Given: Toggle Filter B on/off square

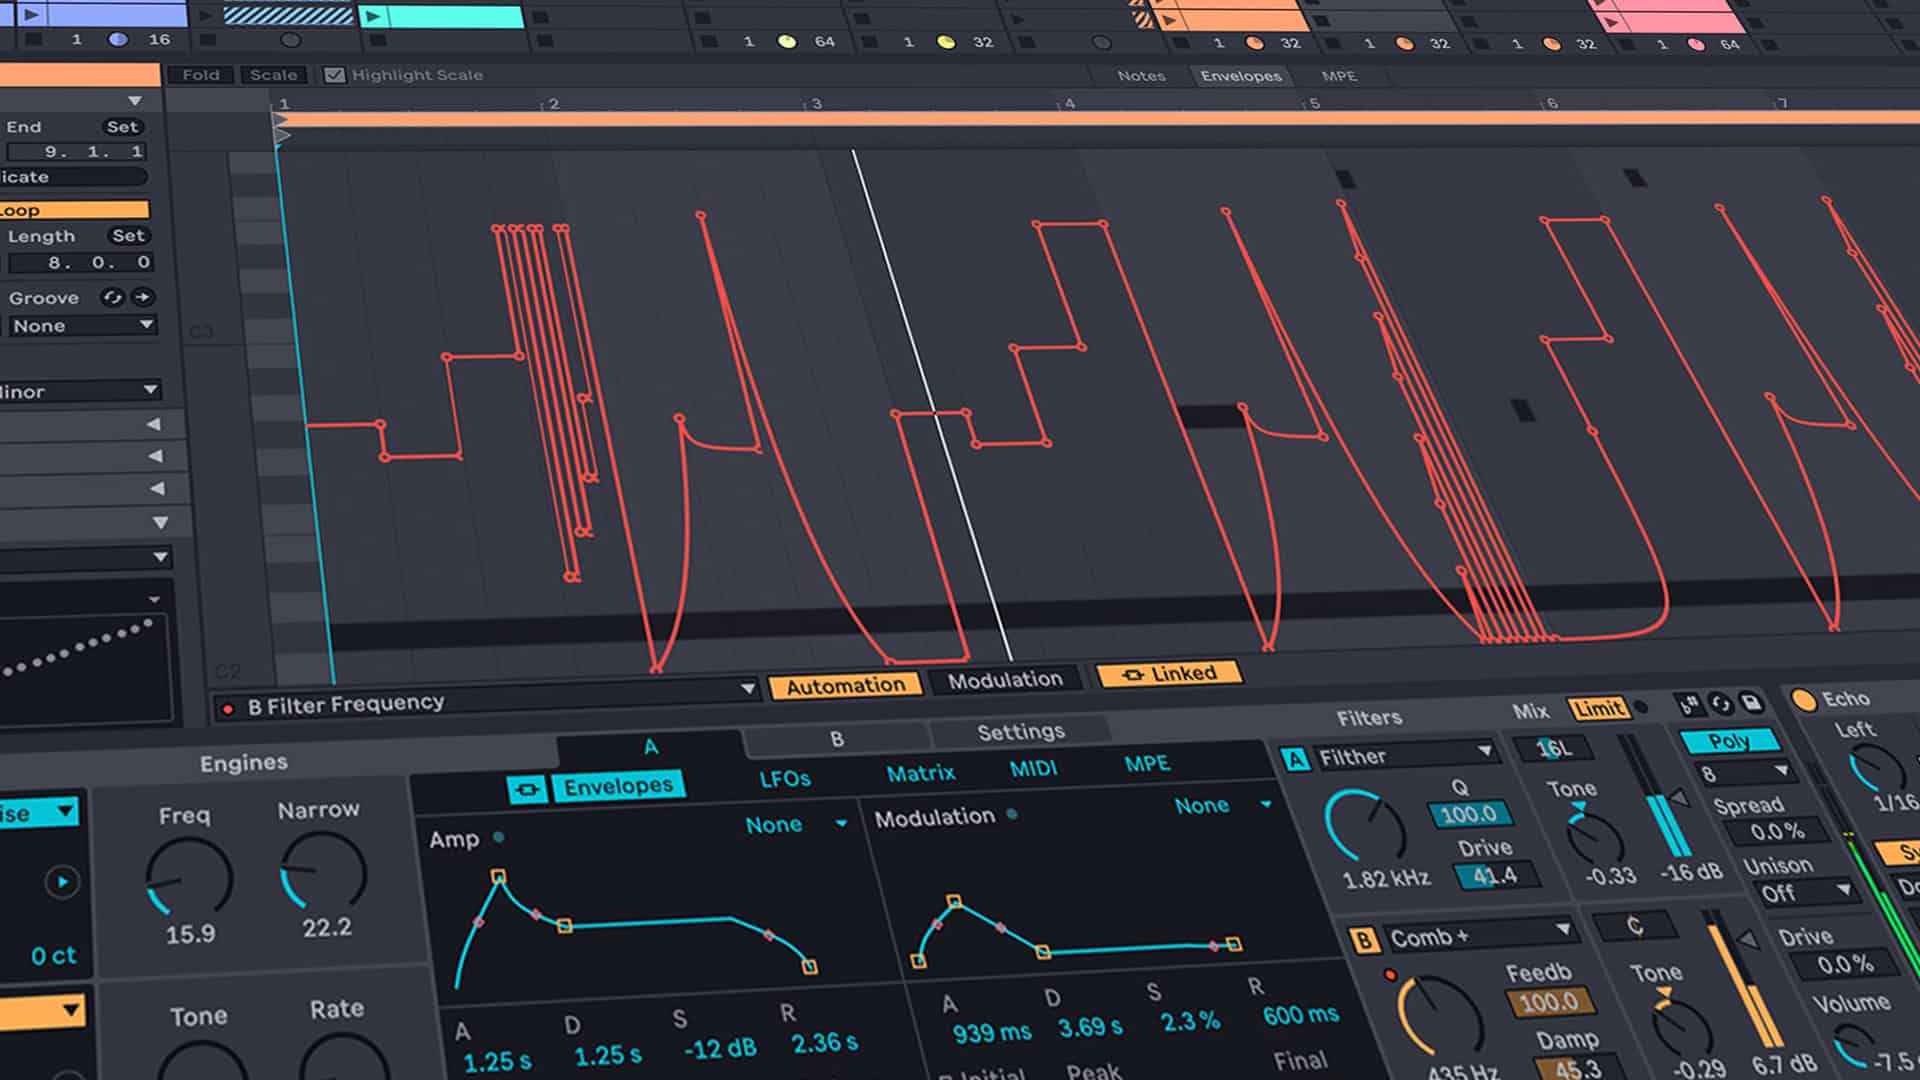Looking at the screenshot, I should pyautogui.click(x=1363, y=940).
